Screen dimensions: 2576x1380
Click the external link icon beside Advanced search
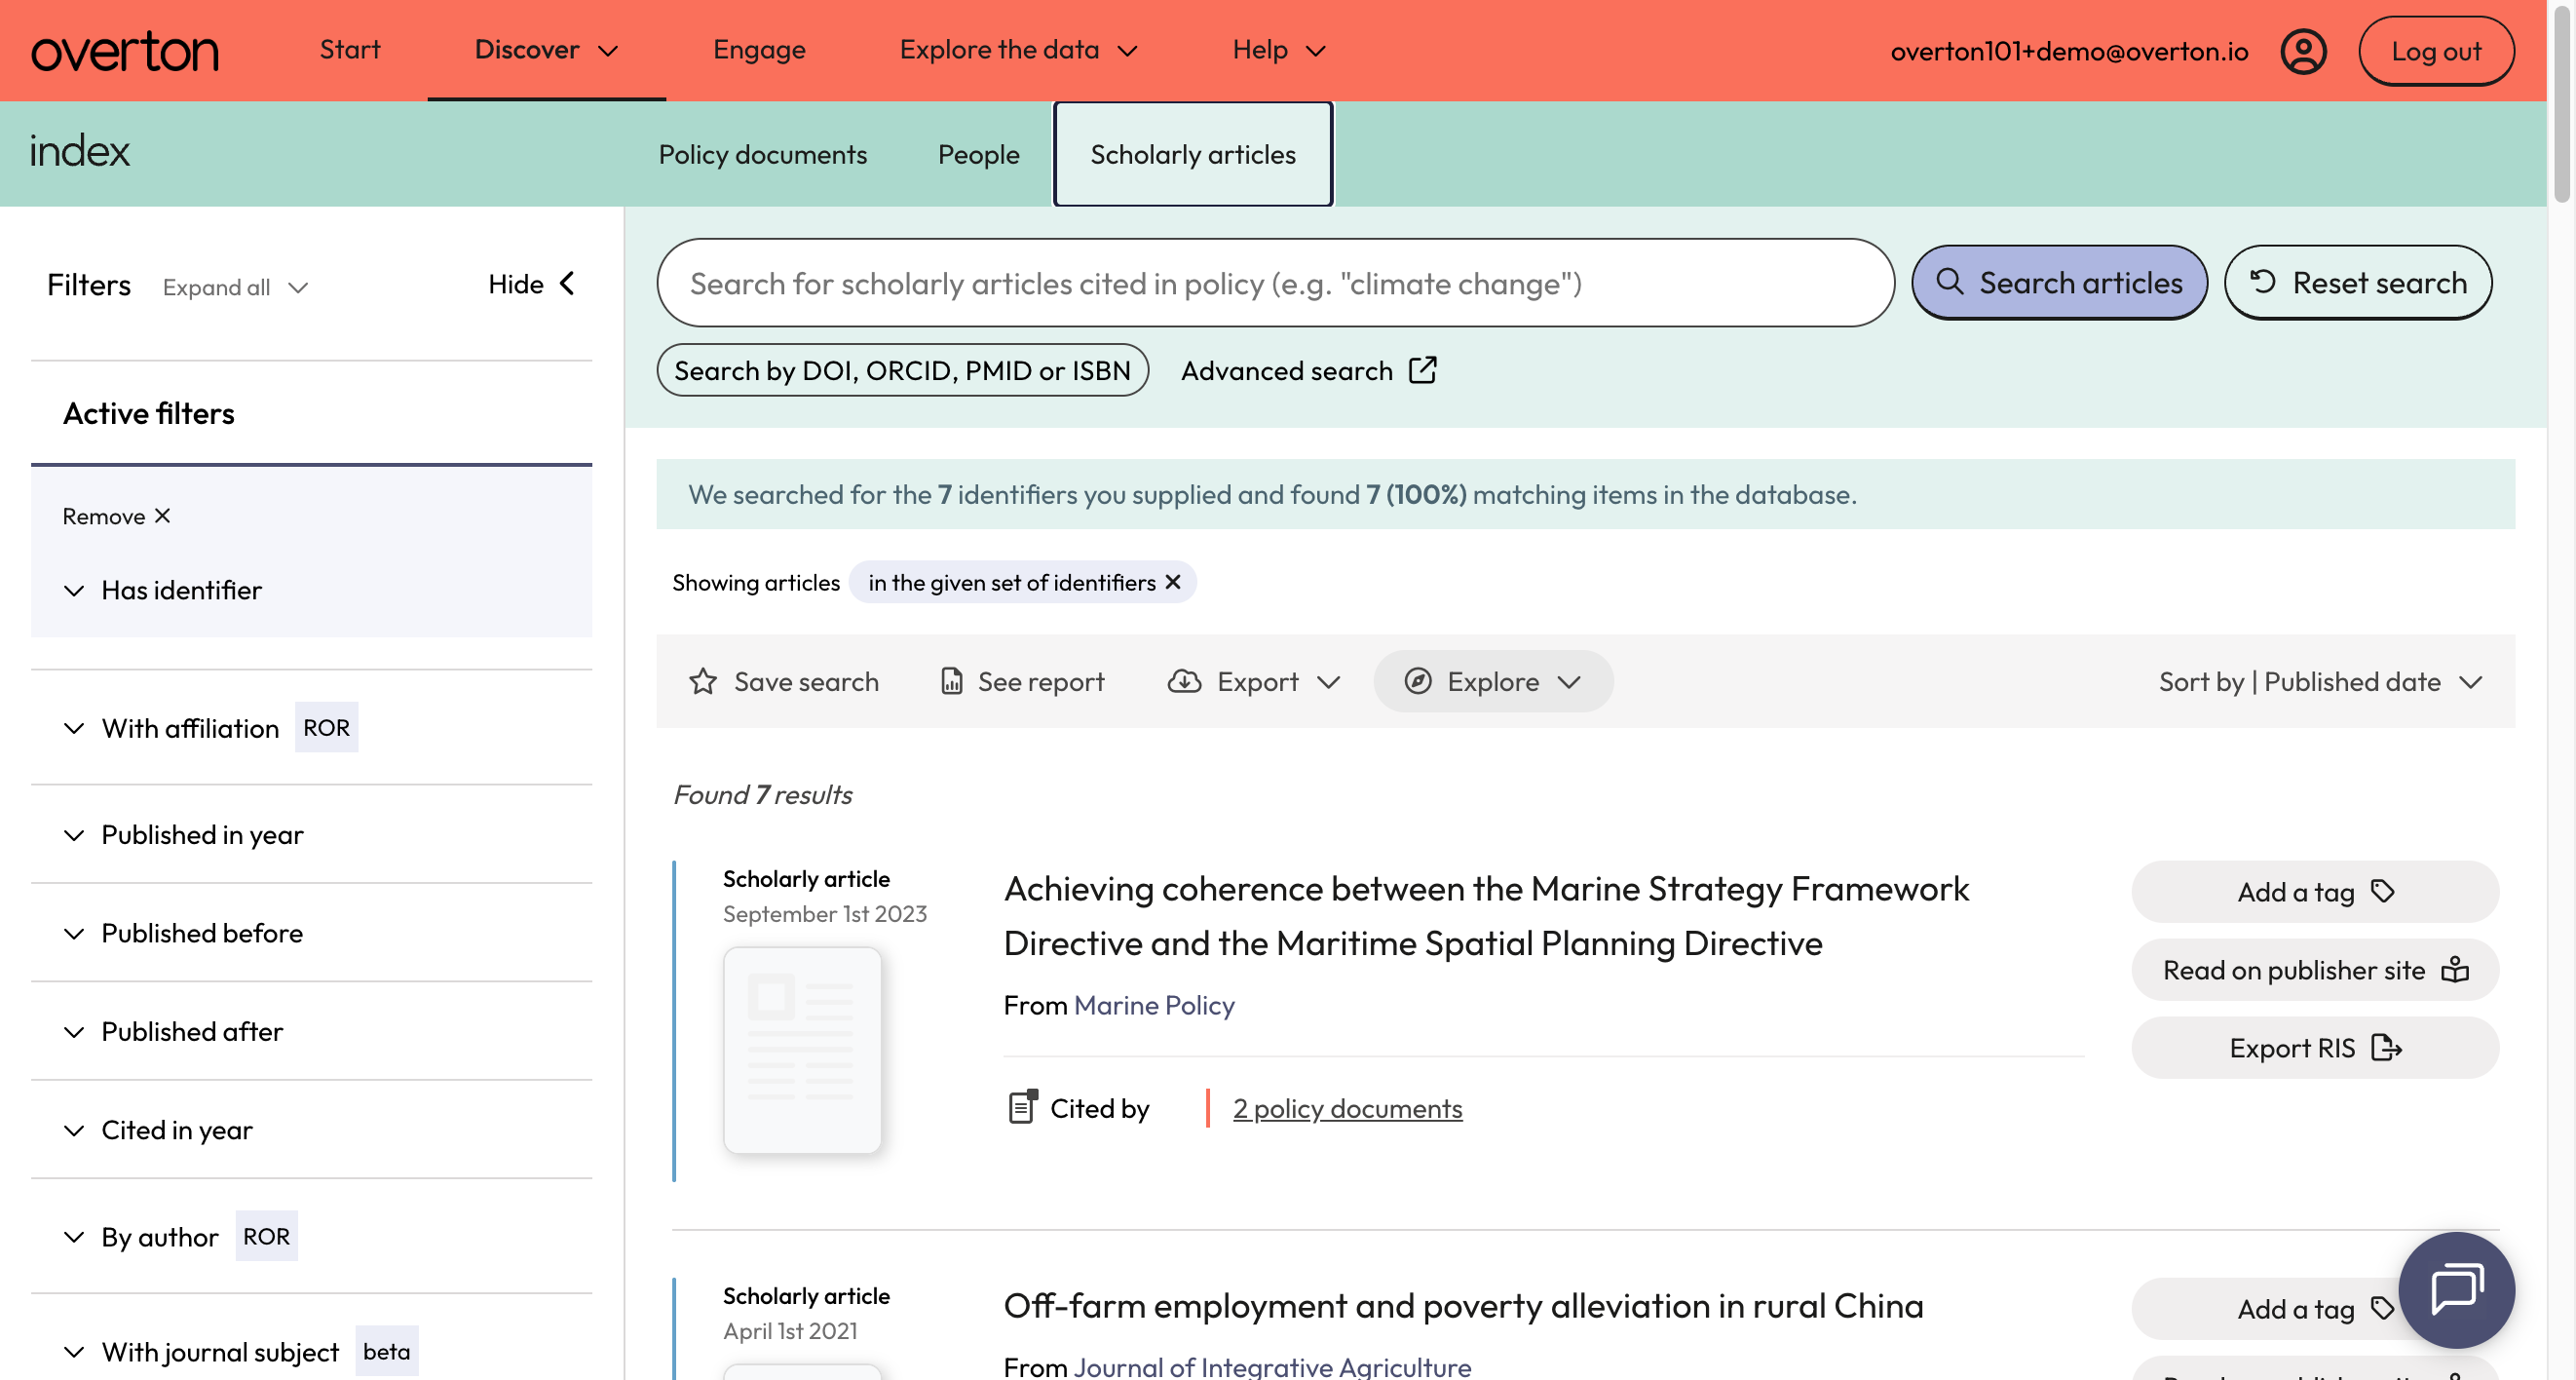[x=1423, y=370]
